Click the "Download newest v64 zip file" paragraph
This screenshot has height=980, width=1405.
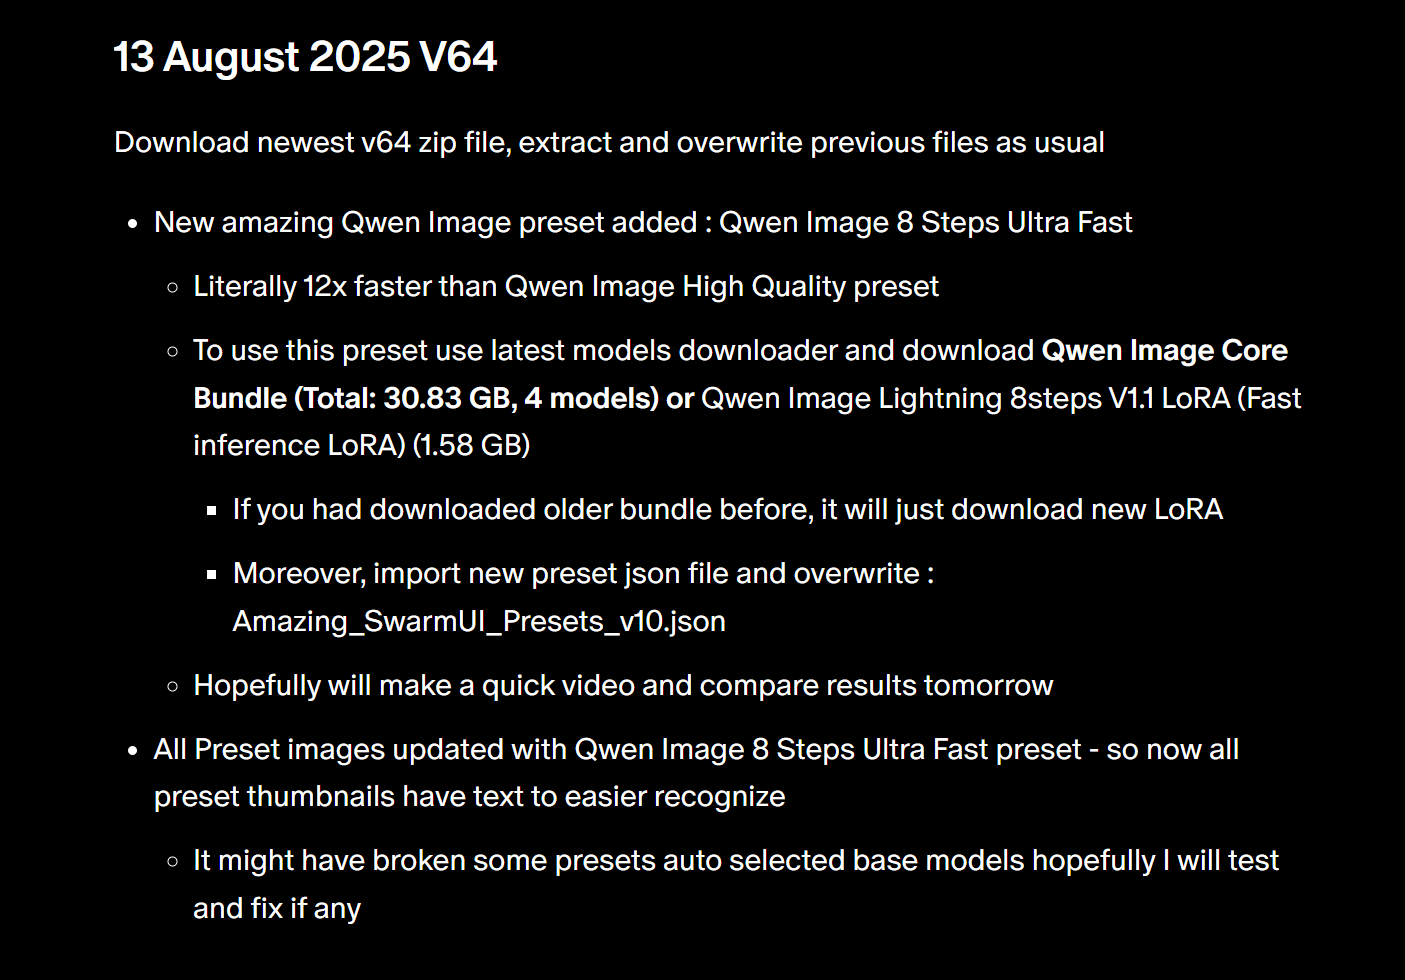(x=608, y=142)
